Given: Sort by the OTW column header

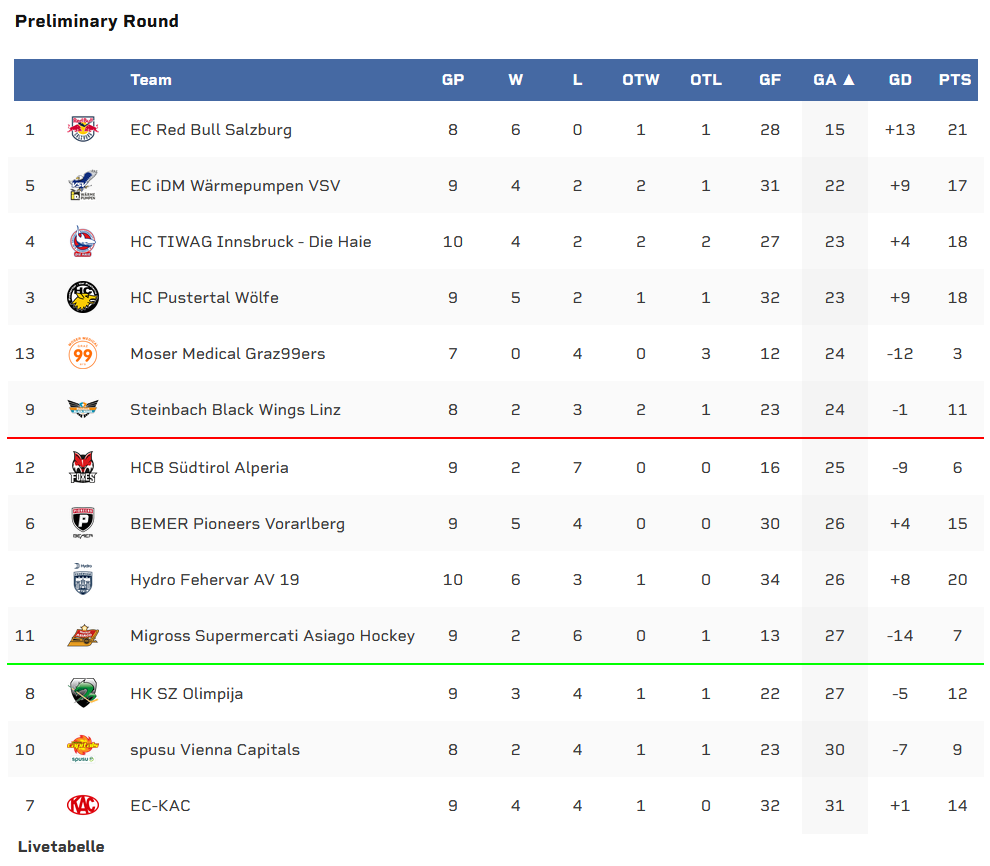Looking at the screenshot, I should pos(641,80).
